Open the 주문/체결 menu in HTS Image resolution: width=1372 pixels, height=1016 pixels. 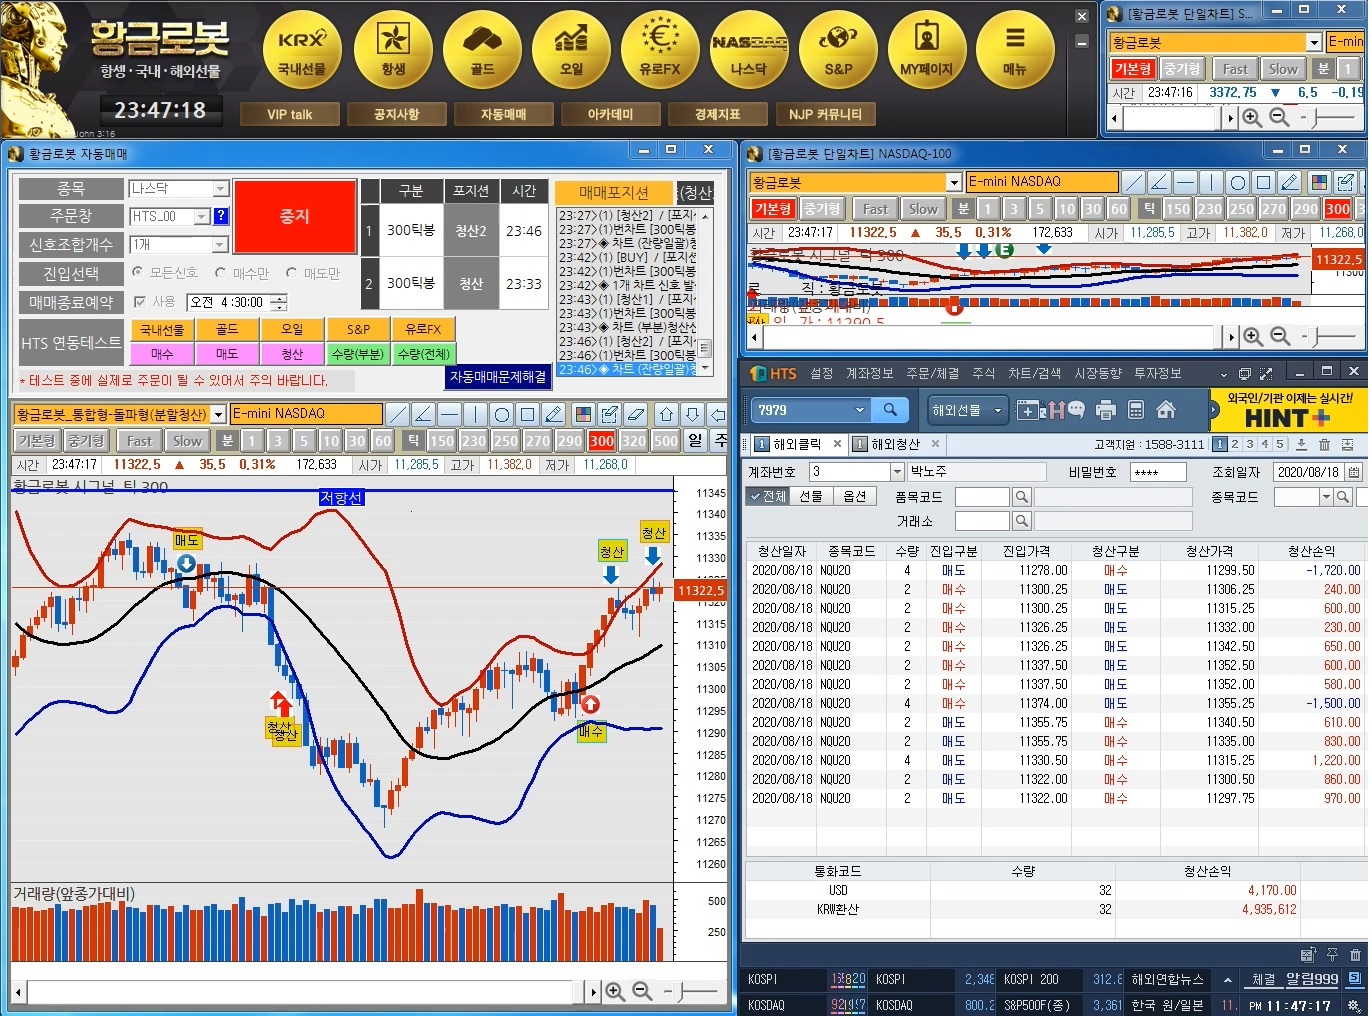(x=932, y=373)
